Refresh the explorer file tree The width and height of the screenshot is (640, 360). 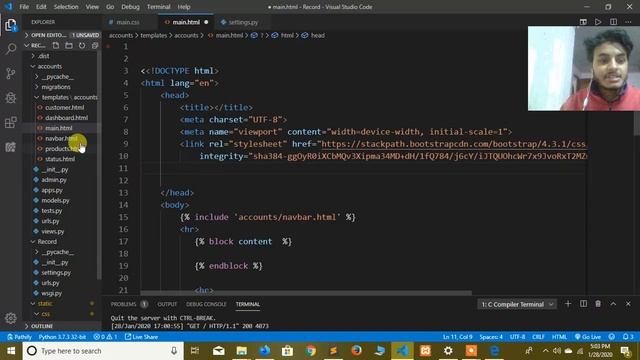coord(82,45)
